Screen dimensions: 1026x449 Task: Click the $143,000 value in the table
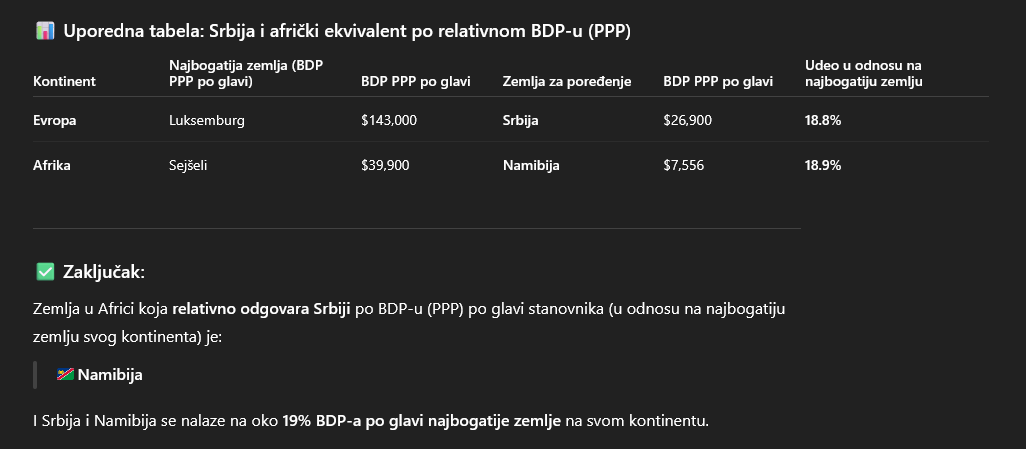tap(389, 120)
